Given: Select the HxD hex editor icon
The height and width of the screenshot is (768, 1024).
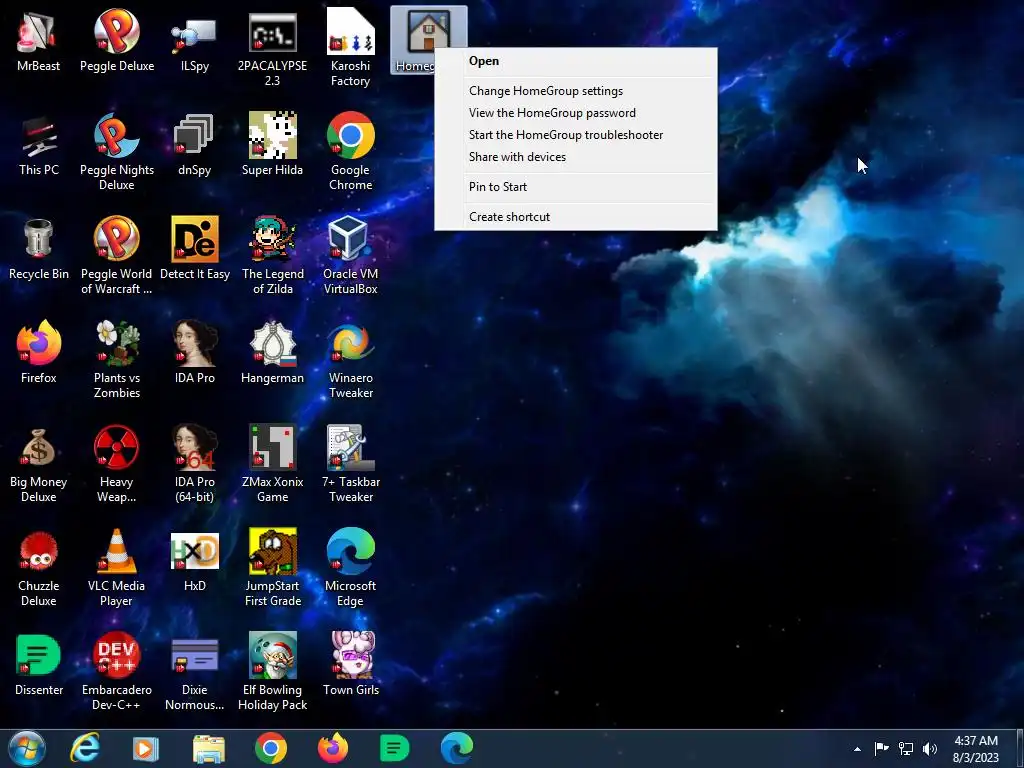Looking at the screenshot, I should coord(195,560).
